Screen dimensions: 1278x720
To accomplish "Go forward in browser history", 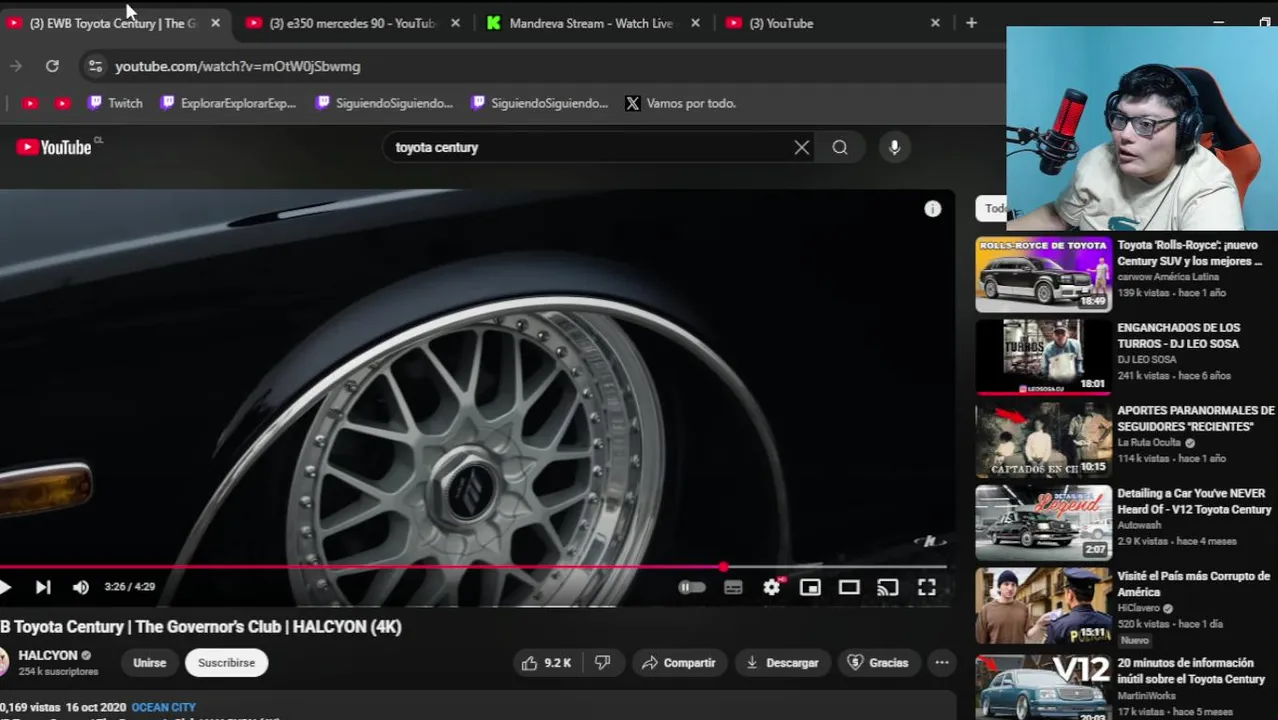I will coord(16,66).
